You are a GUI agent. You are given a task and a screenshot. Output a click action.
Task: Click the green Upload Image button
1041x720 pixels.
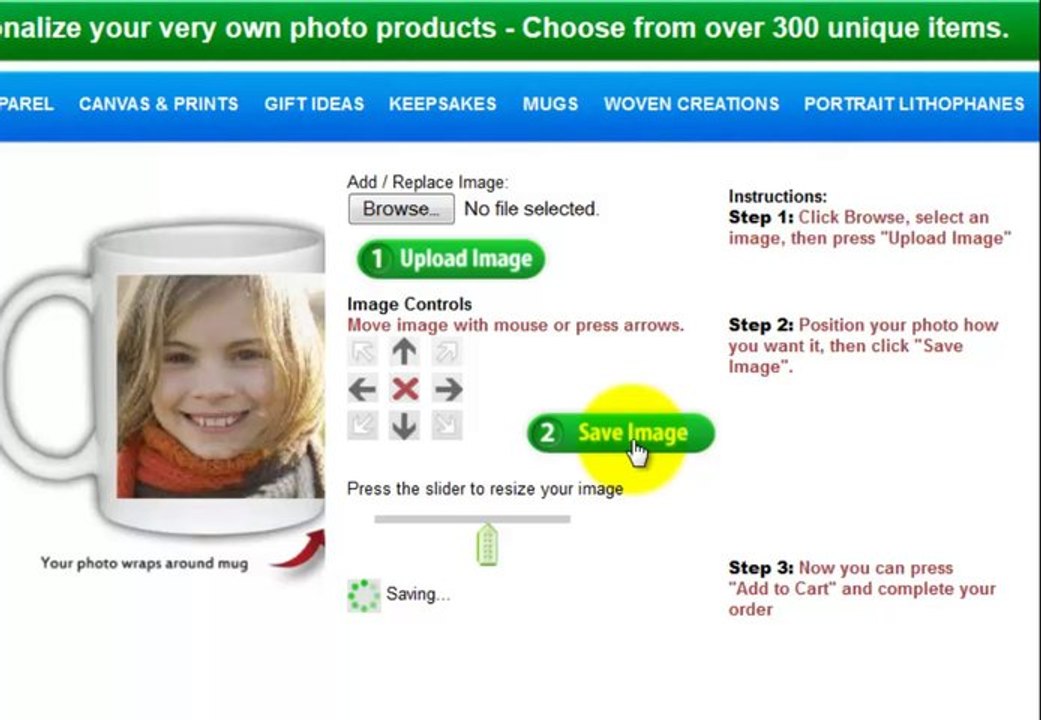coord(451,259)
